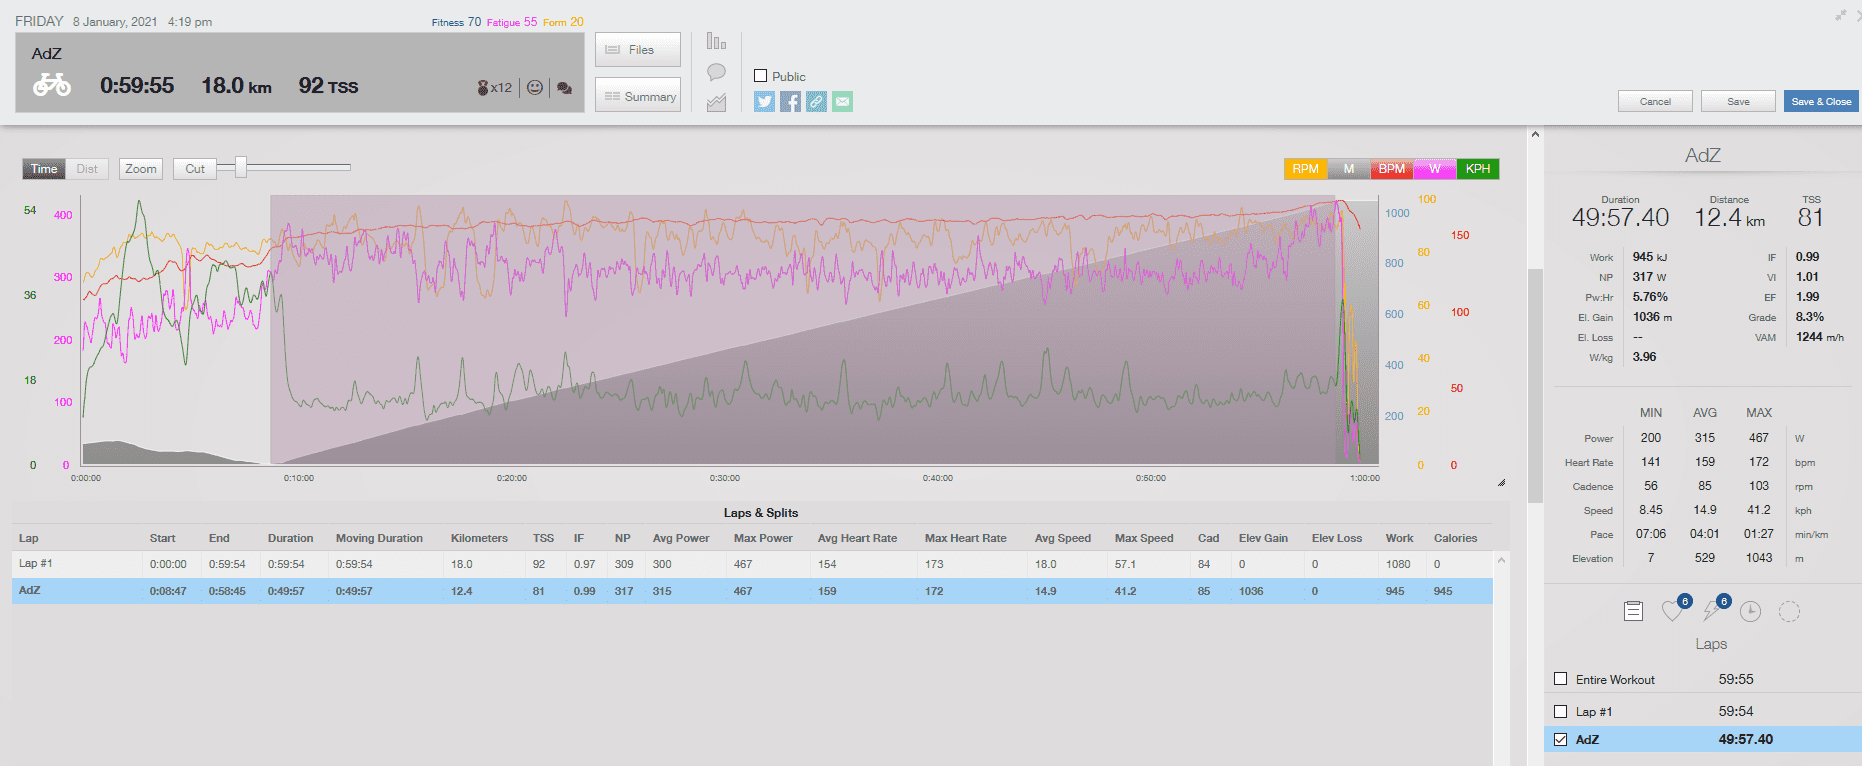Click the email share envelope icon
This screenshot has height=766, width=1862.
coord(842,101)
